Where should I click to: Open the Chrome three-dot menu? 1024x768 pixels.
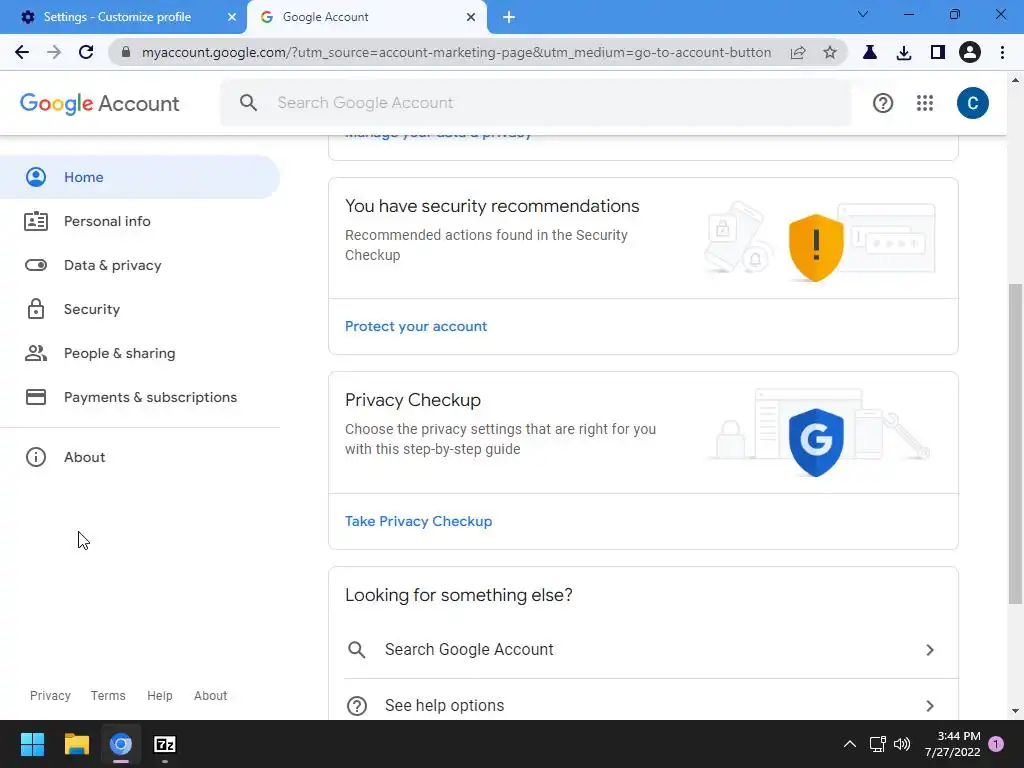(x=1002, y=52)
